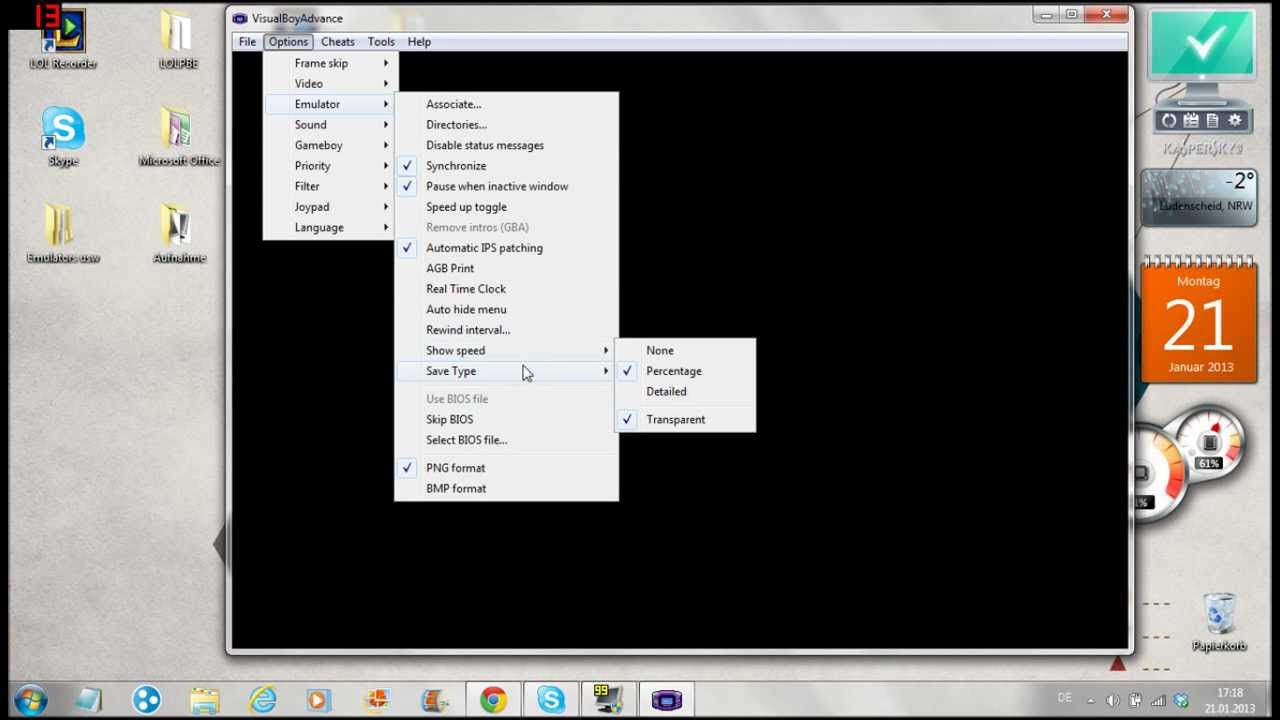Open Windows Explorer folder taskbar icon
The width and height of the screenshot is (1280, 720).
tap(204, 700)
